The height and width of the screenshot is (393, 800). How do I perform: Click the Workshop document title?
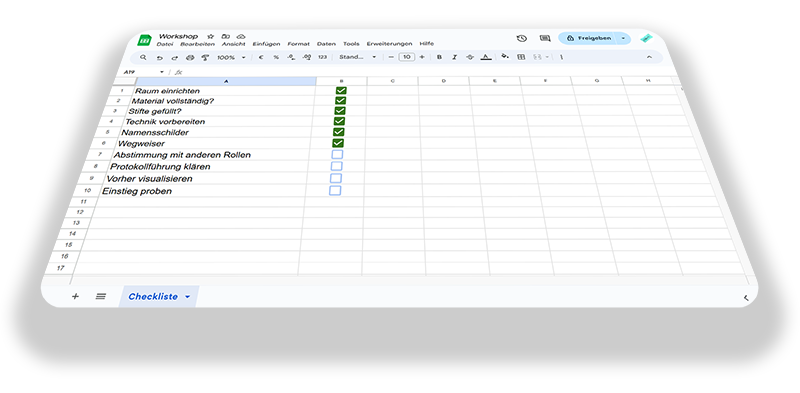(x=178, y=36)
